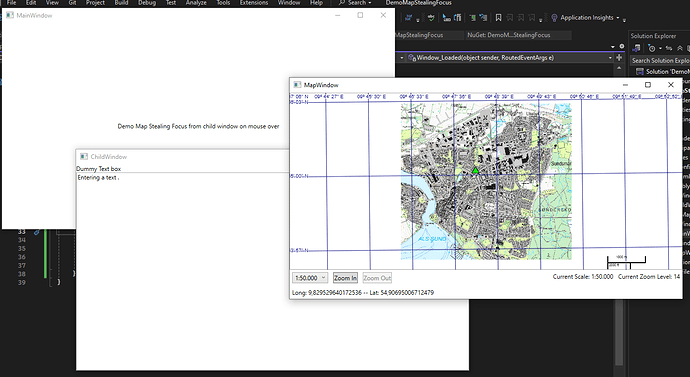Click the editor tab settings gear icon
This screenshot has height=377, width=690.
coord(622,46)
